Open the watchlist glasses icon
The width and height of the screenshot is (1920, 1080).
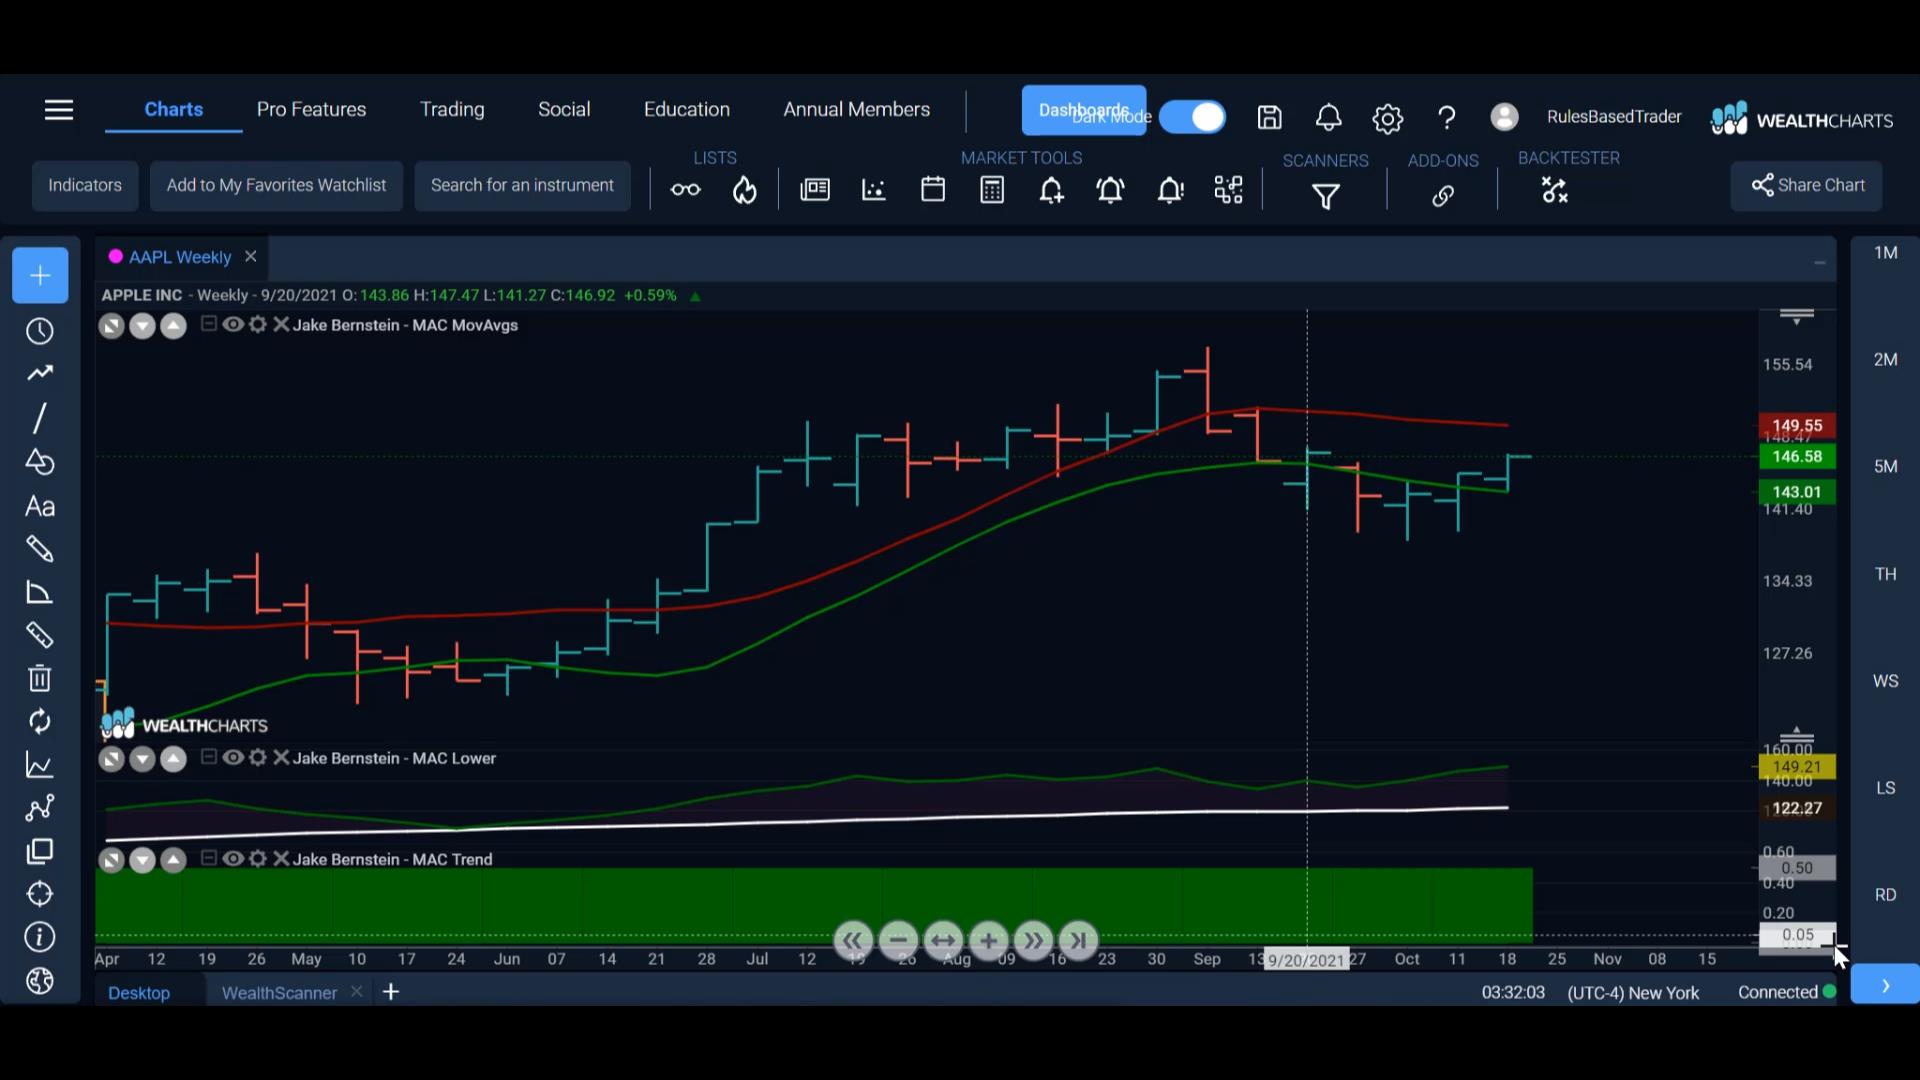click(685, 189)
